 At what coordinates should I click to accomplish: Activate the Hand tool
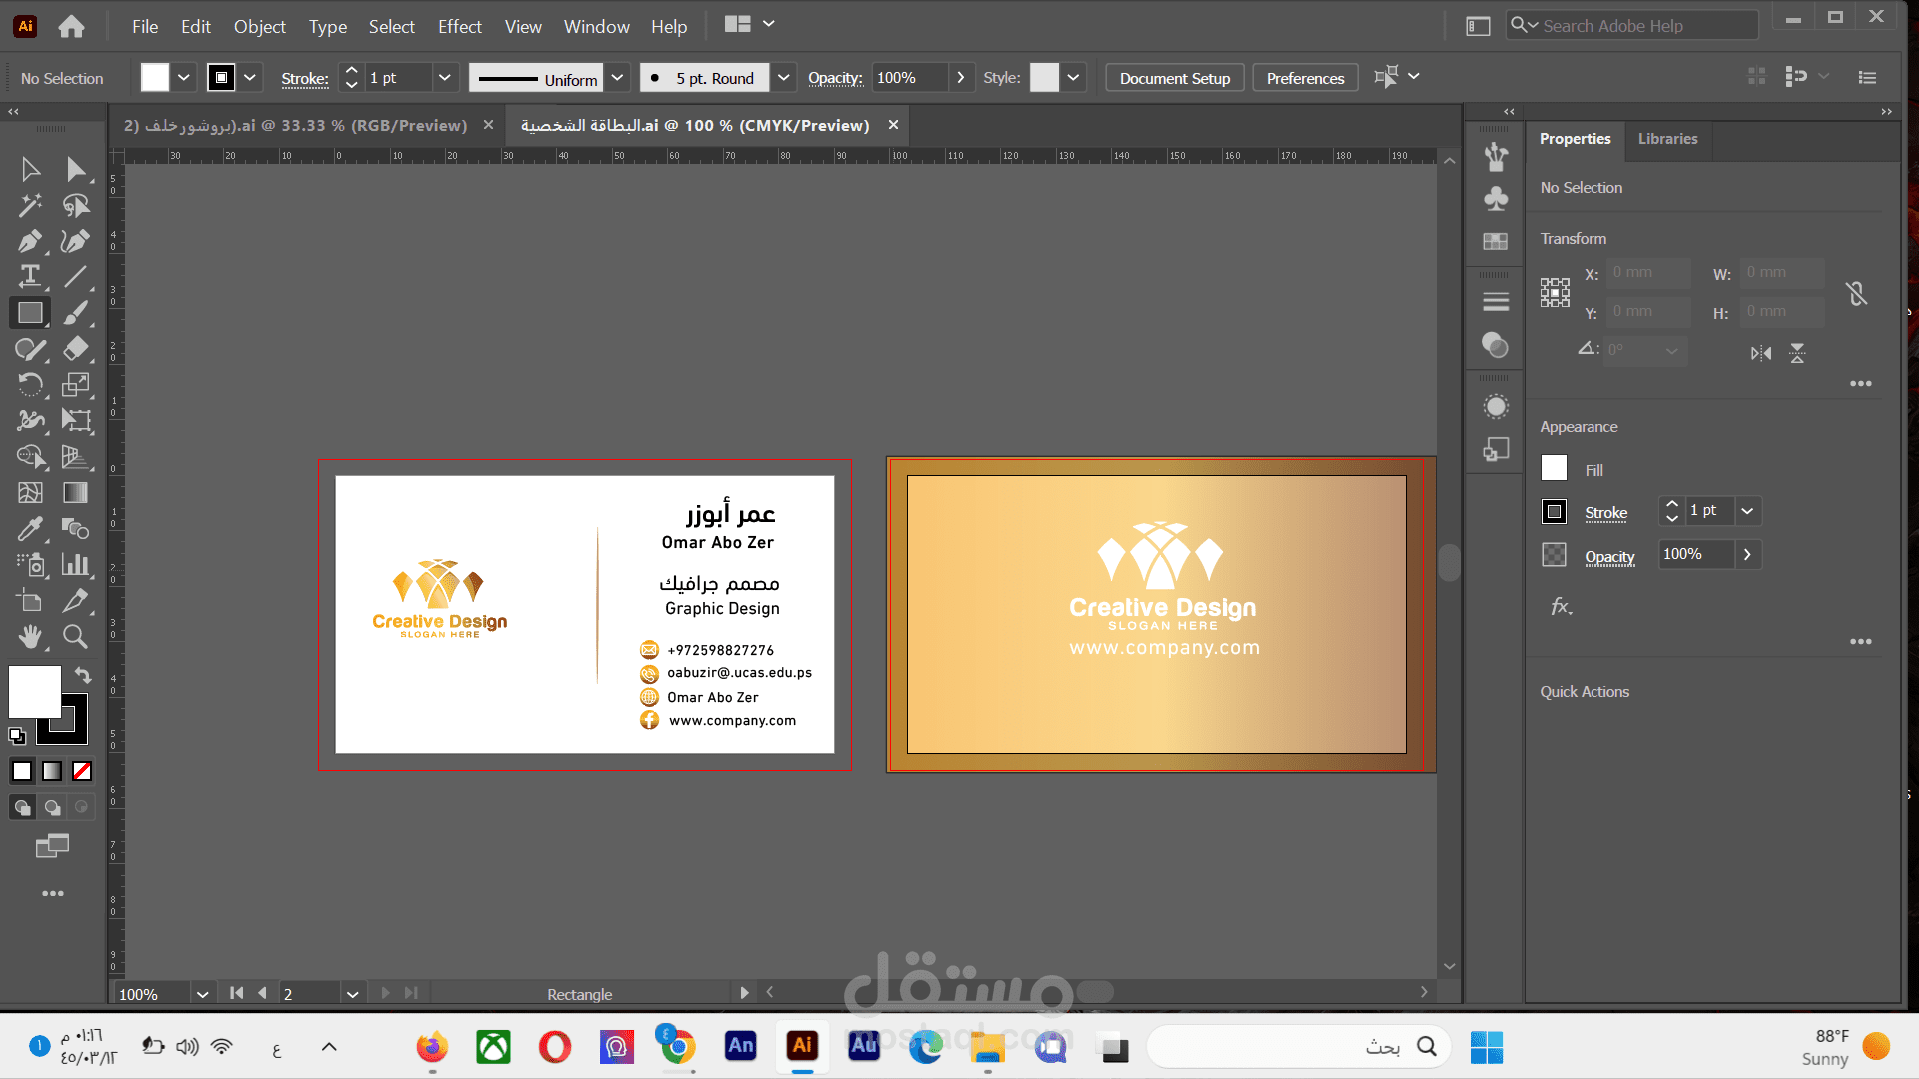30,637
